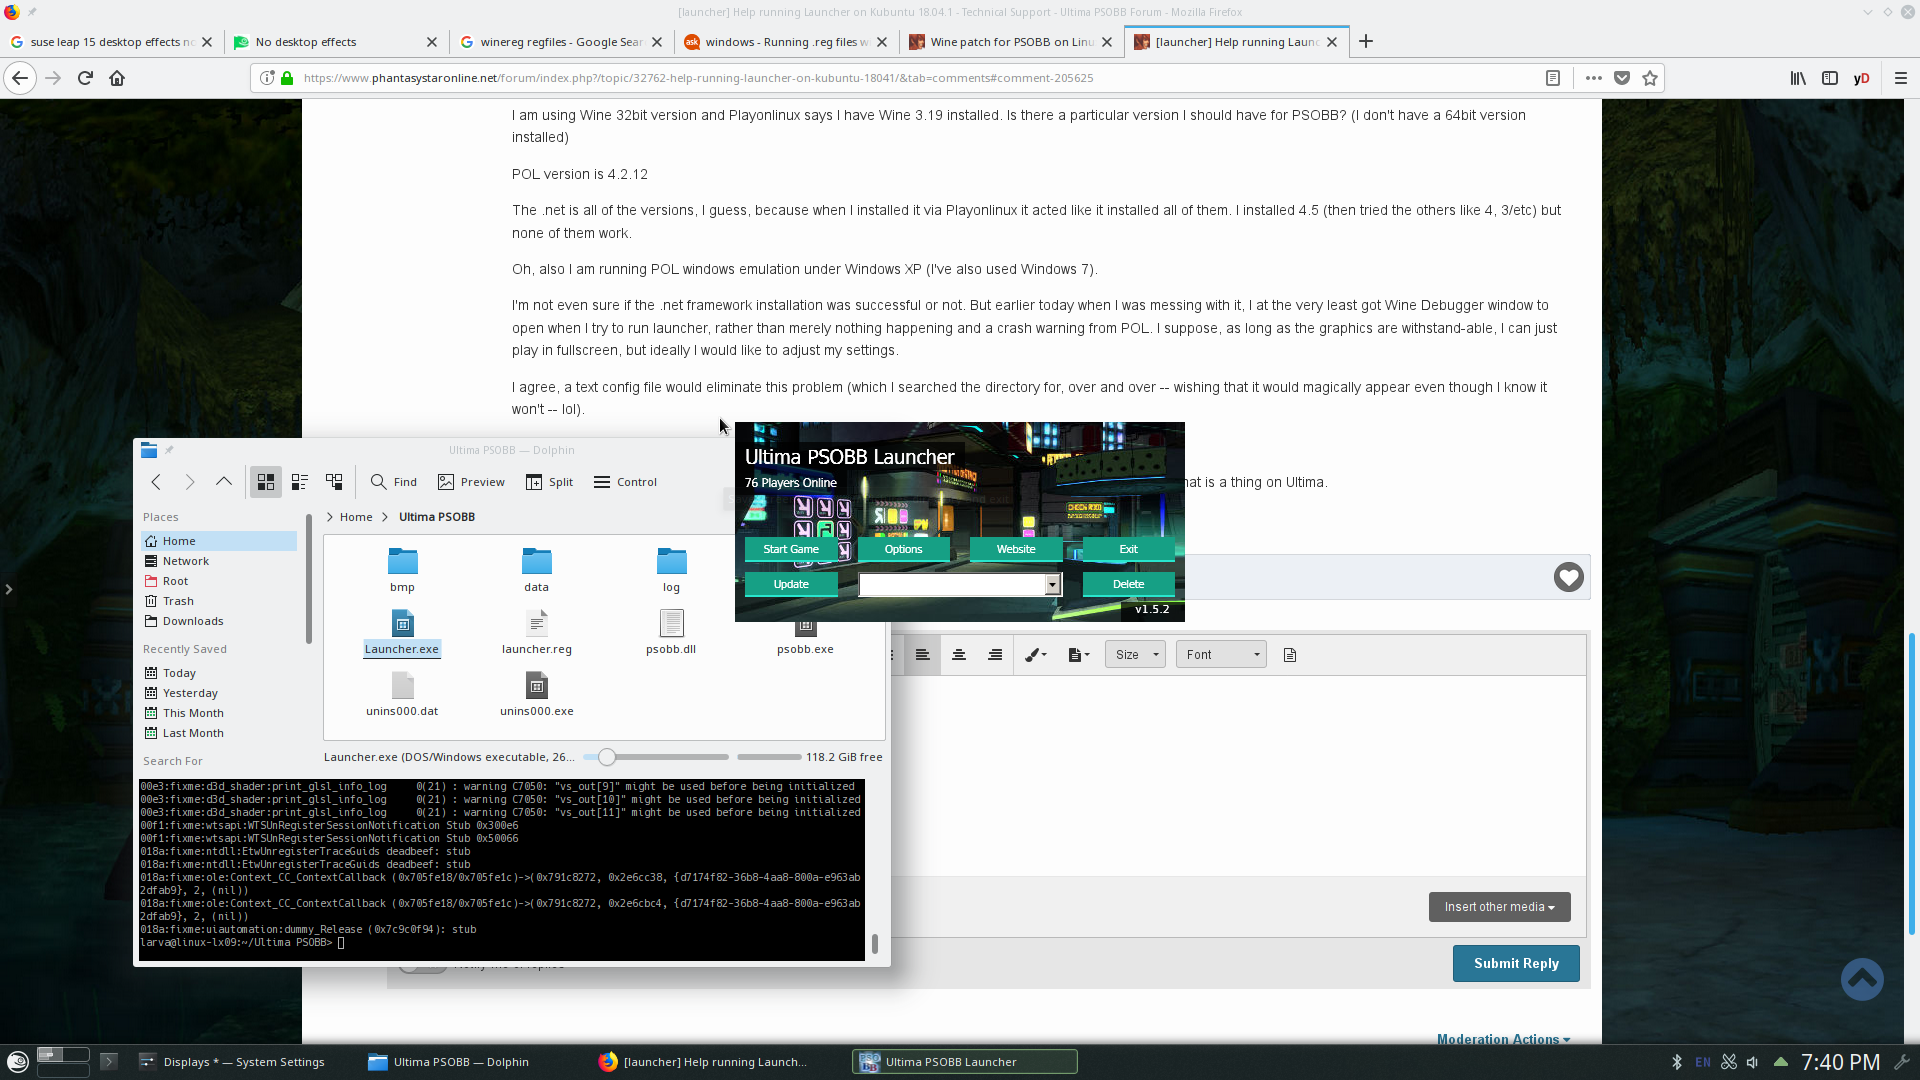
Task: Show files saved This Month
Action: [x=219, y=713]
